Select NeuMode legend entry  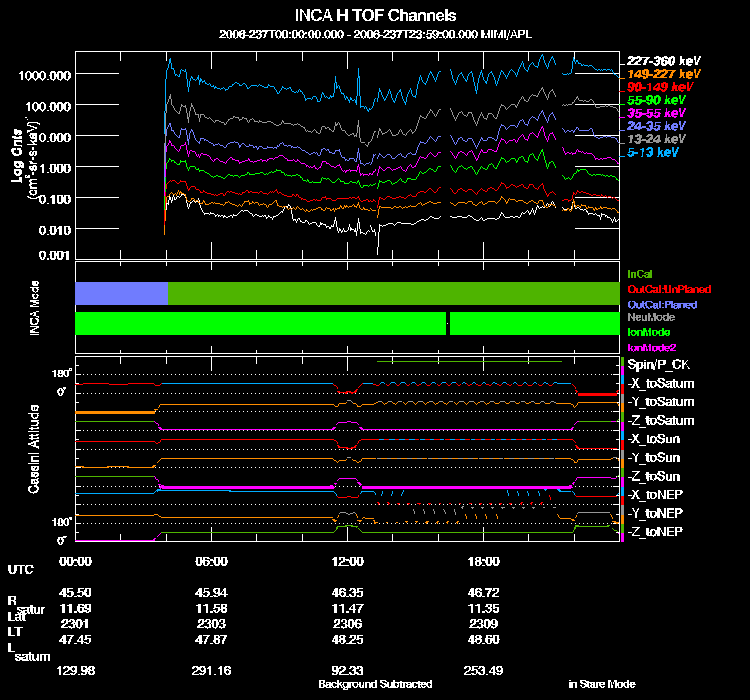click(x=651, y=317)
